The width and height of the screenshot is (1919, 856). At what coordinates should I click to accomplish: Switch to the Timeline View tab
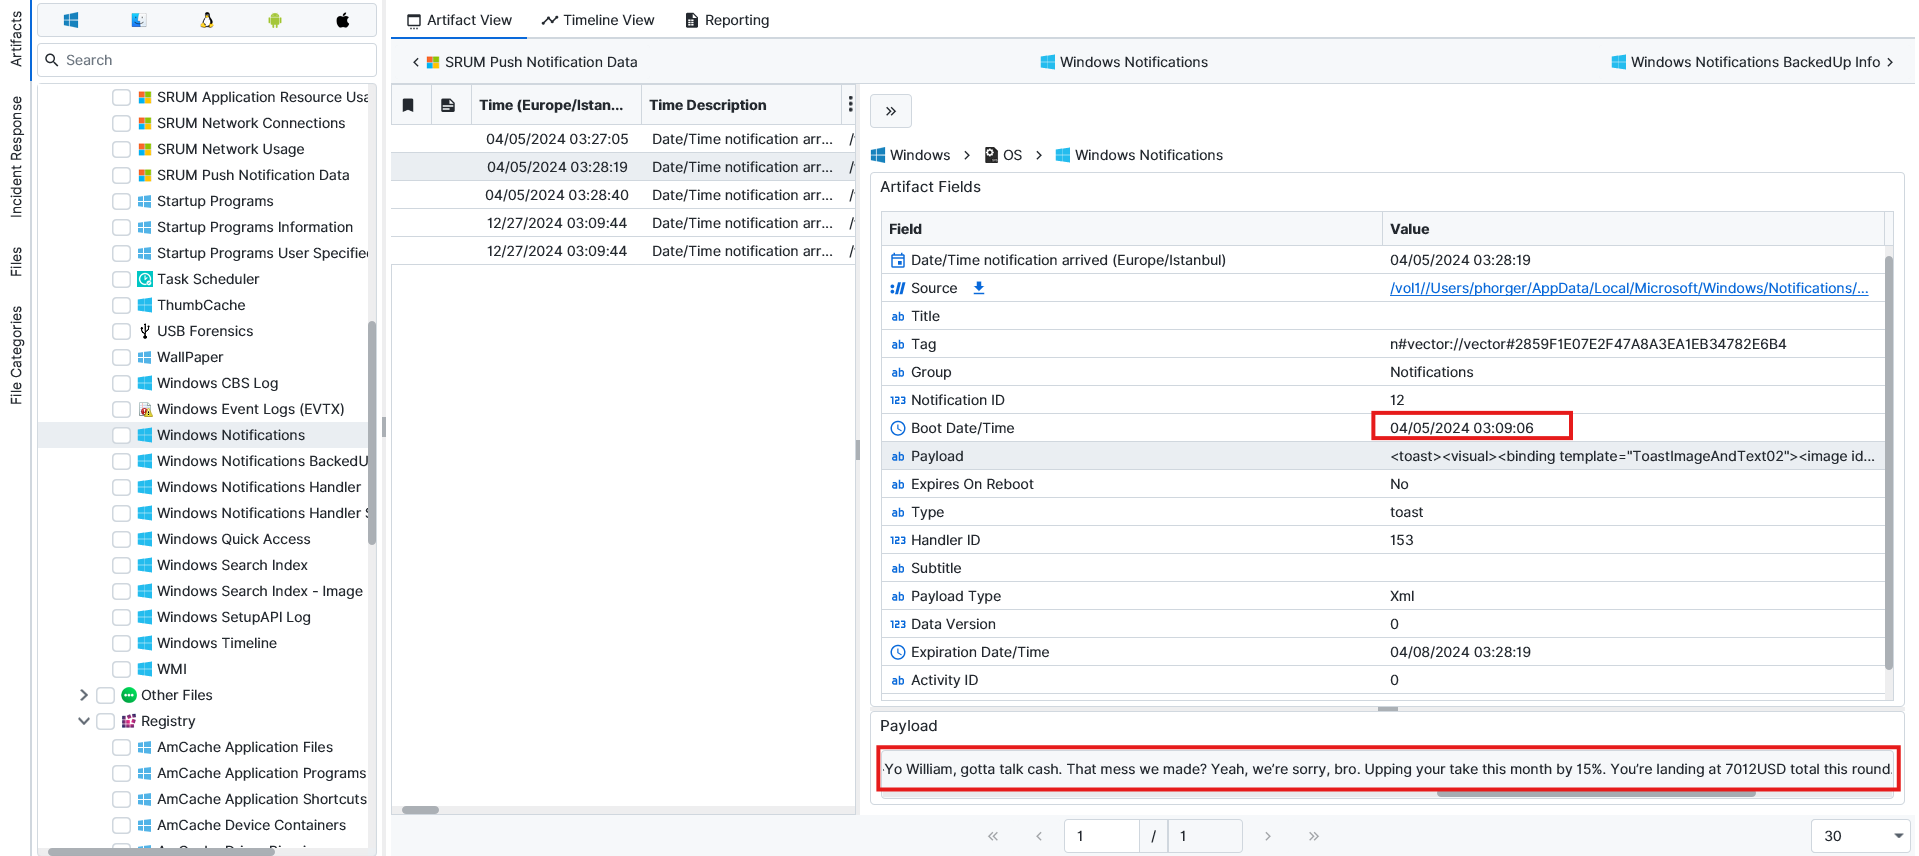coord(598,20)
